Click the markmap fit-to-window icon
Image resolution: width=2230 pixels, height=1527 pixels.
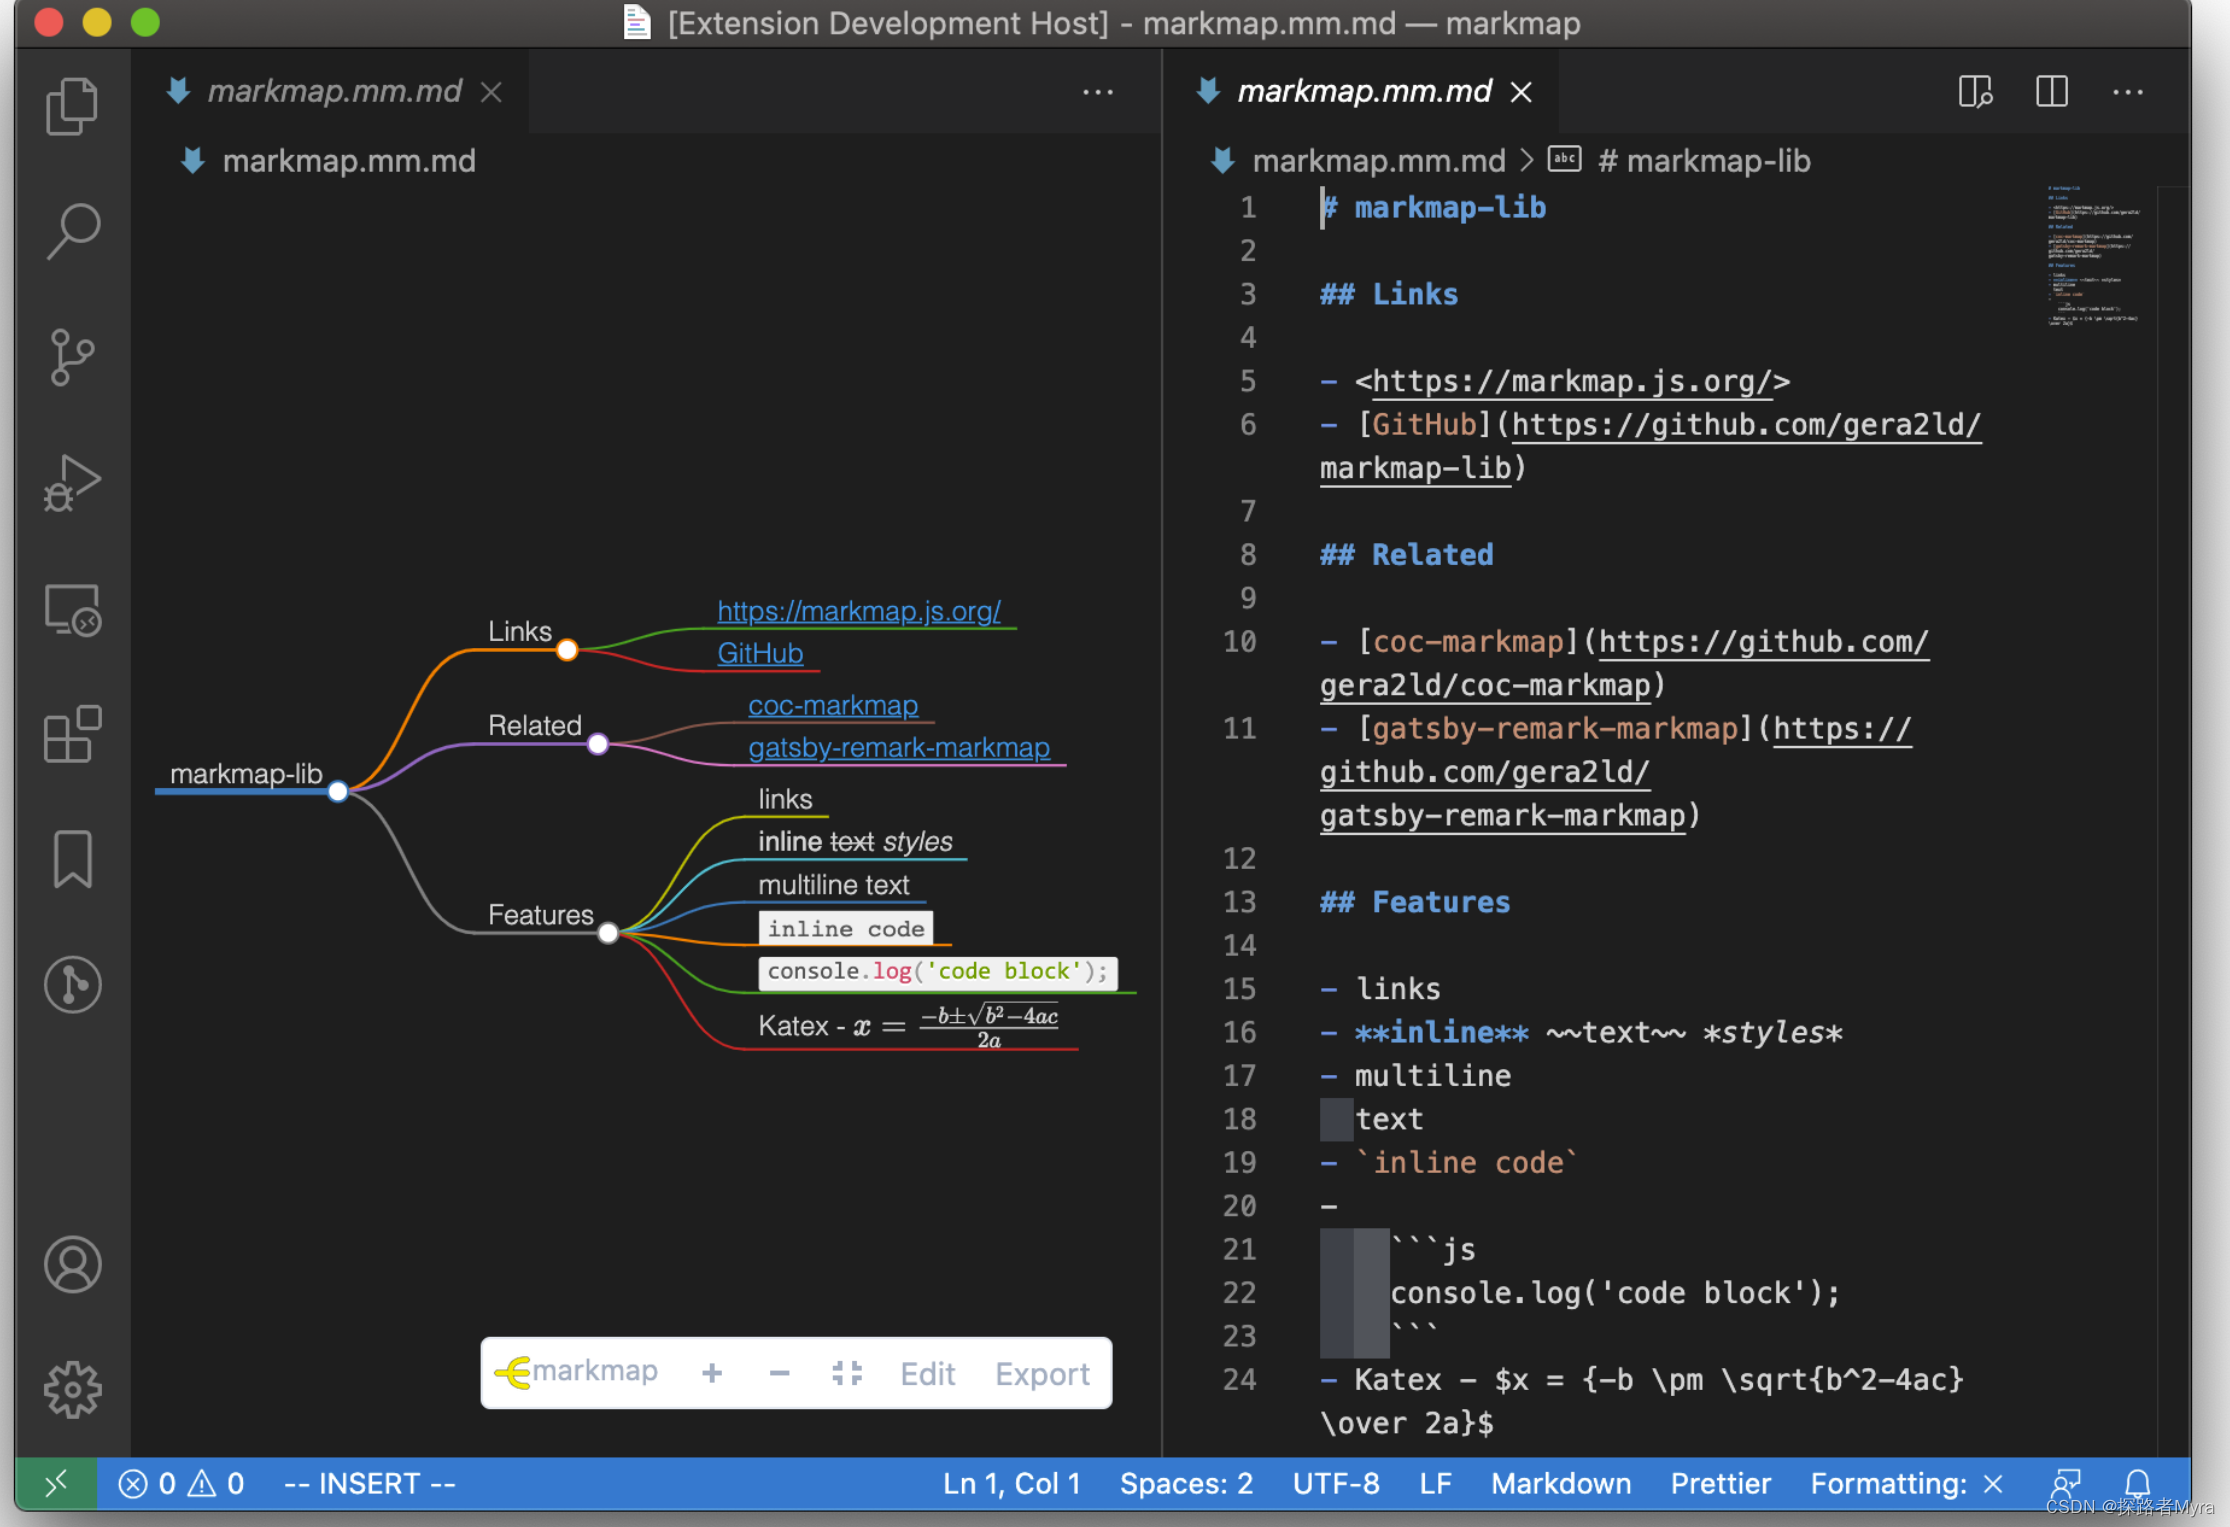847,1373
